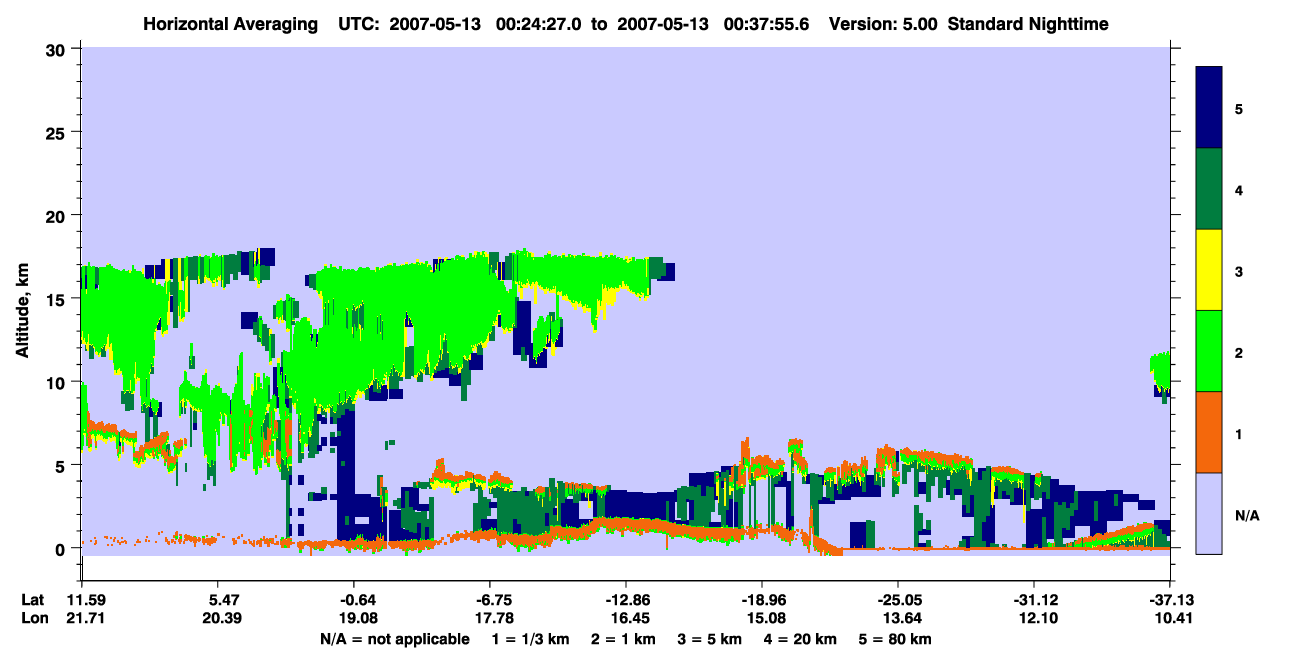Viewport: 1300px width, 667px height.
Task: Click the latitude value -37.13
Action: point(1169,599)
